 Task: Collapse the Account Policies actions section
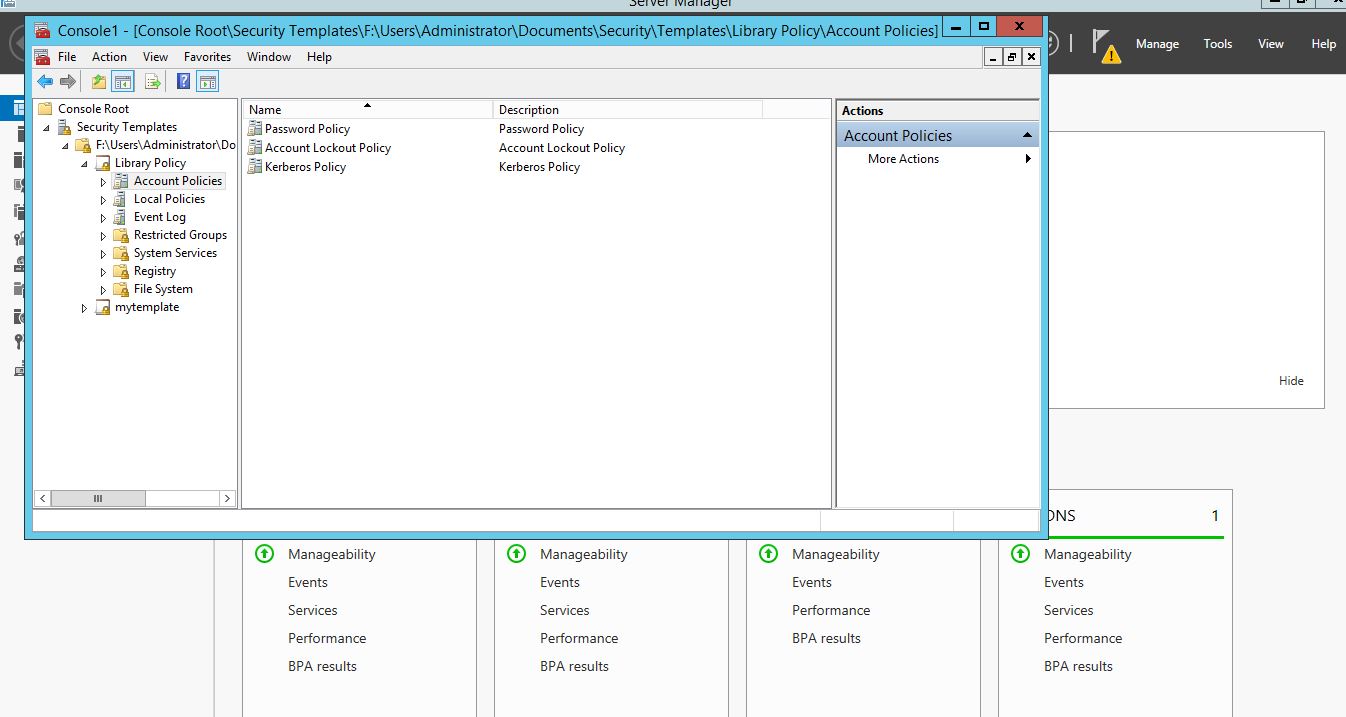(x=1026, y=136)
